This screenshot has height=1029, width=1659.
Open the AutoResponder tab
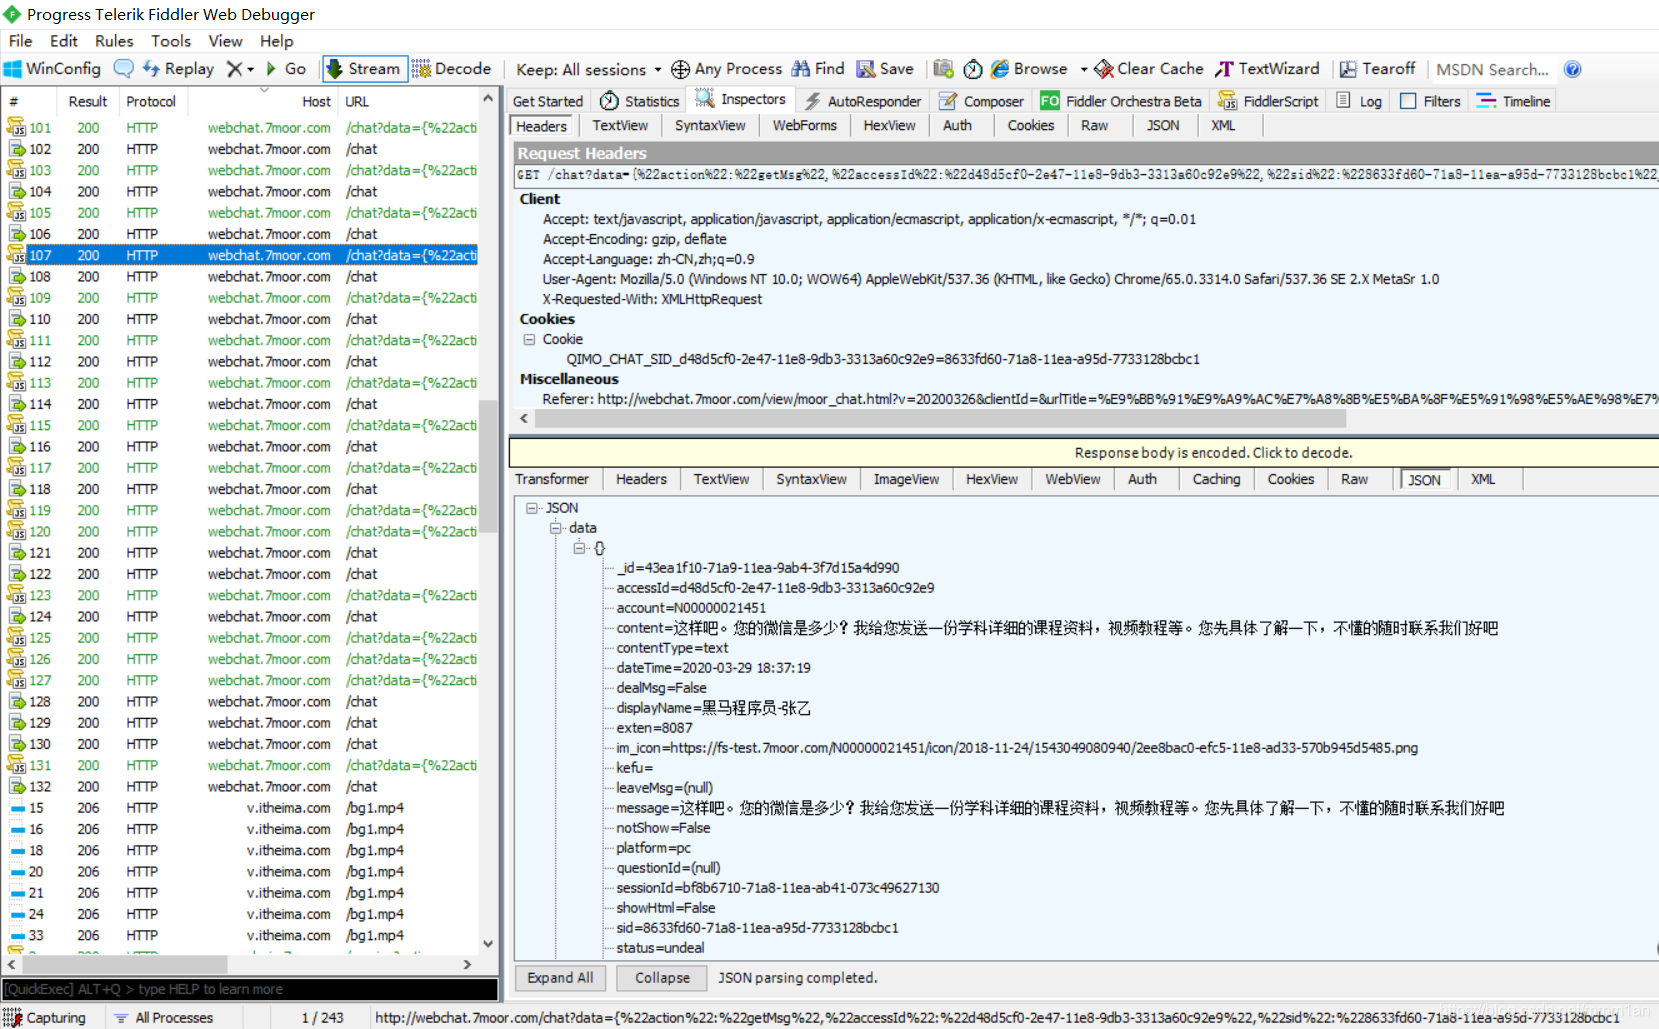[x=863, y=101]
